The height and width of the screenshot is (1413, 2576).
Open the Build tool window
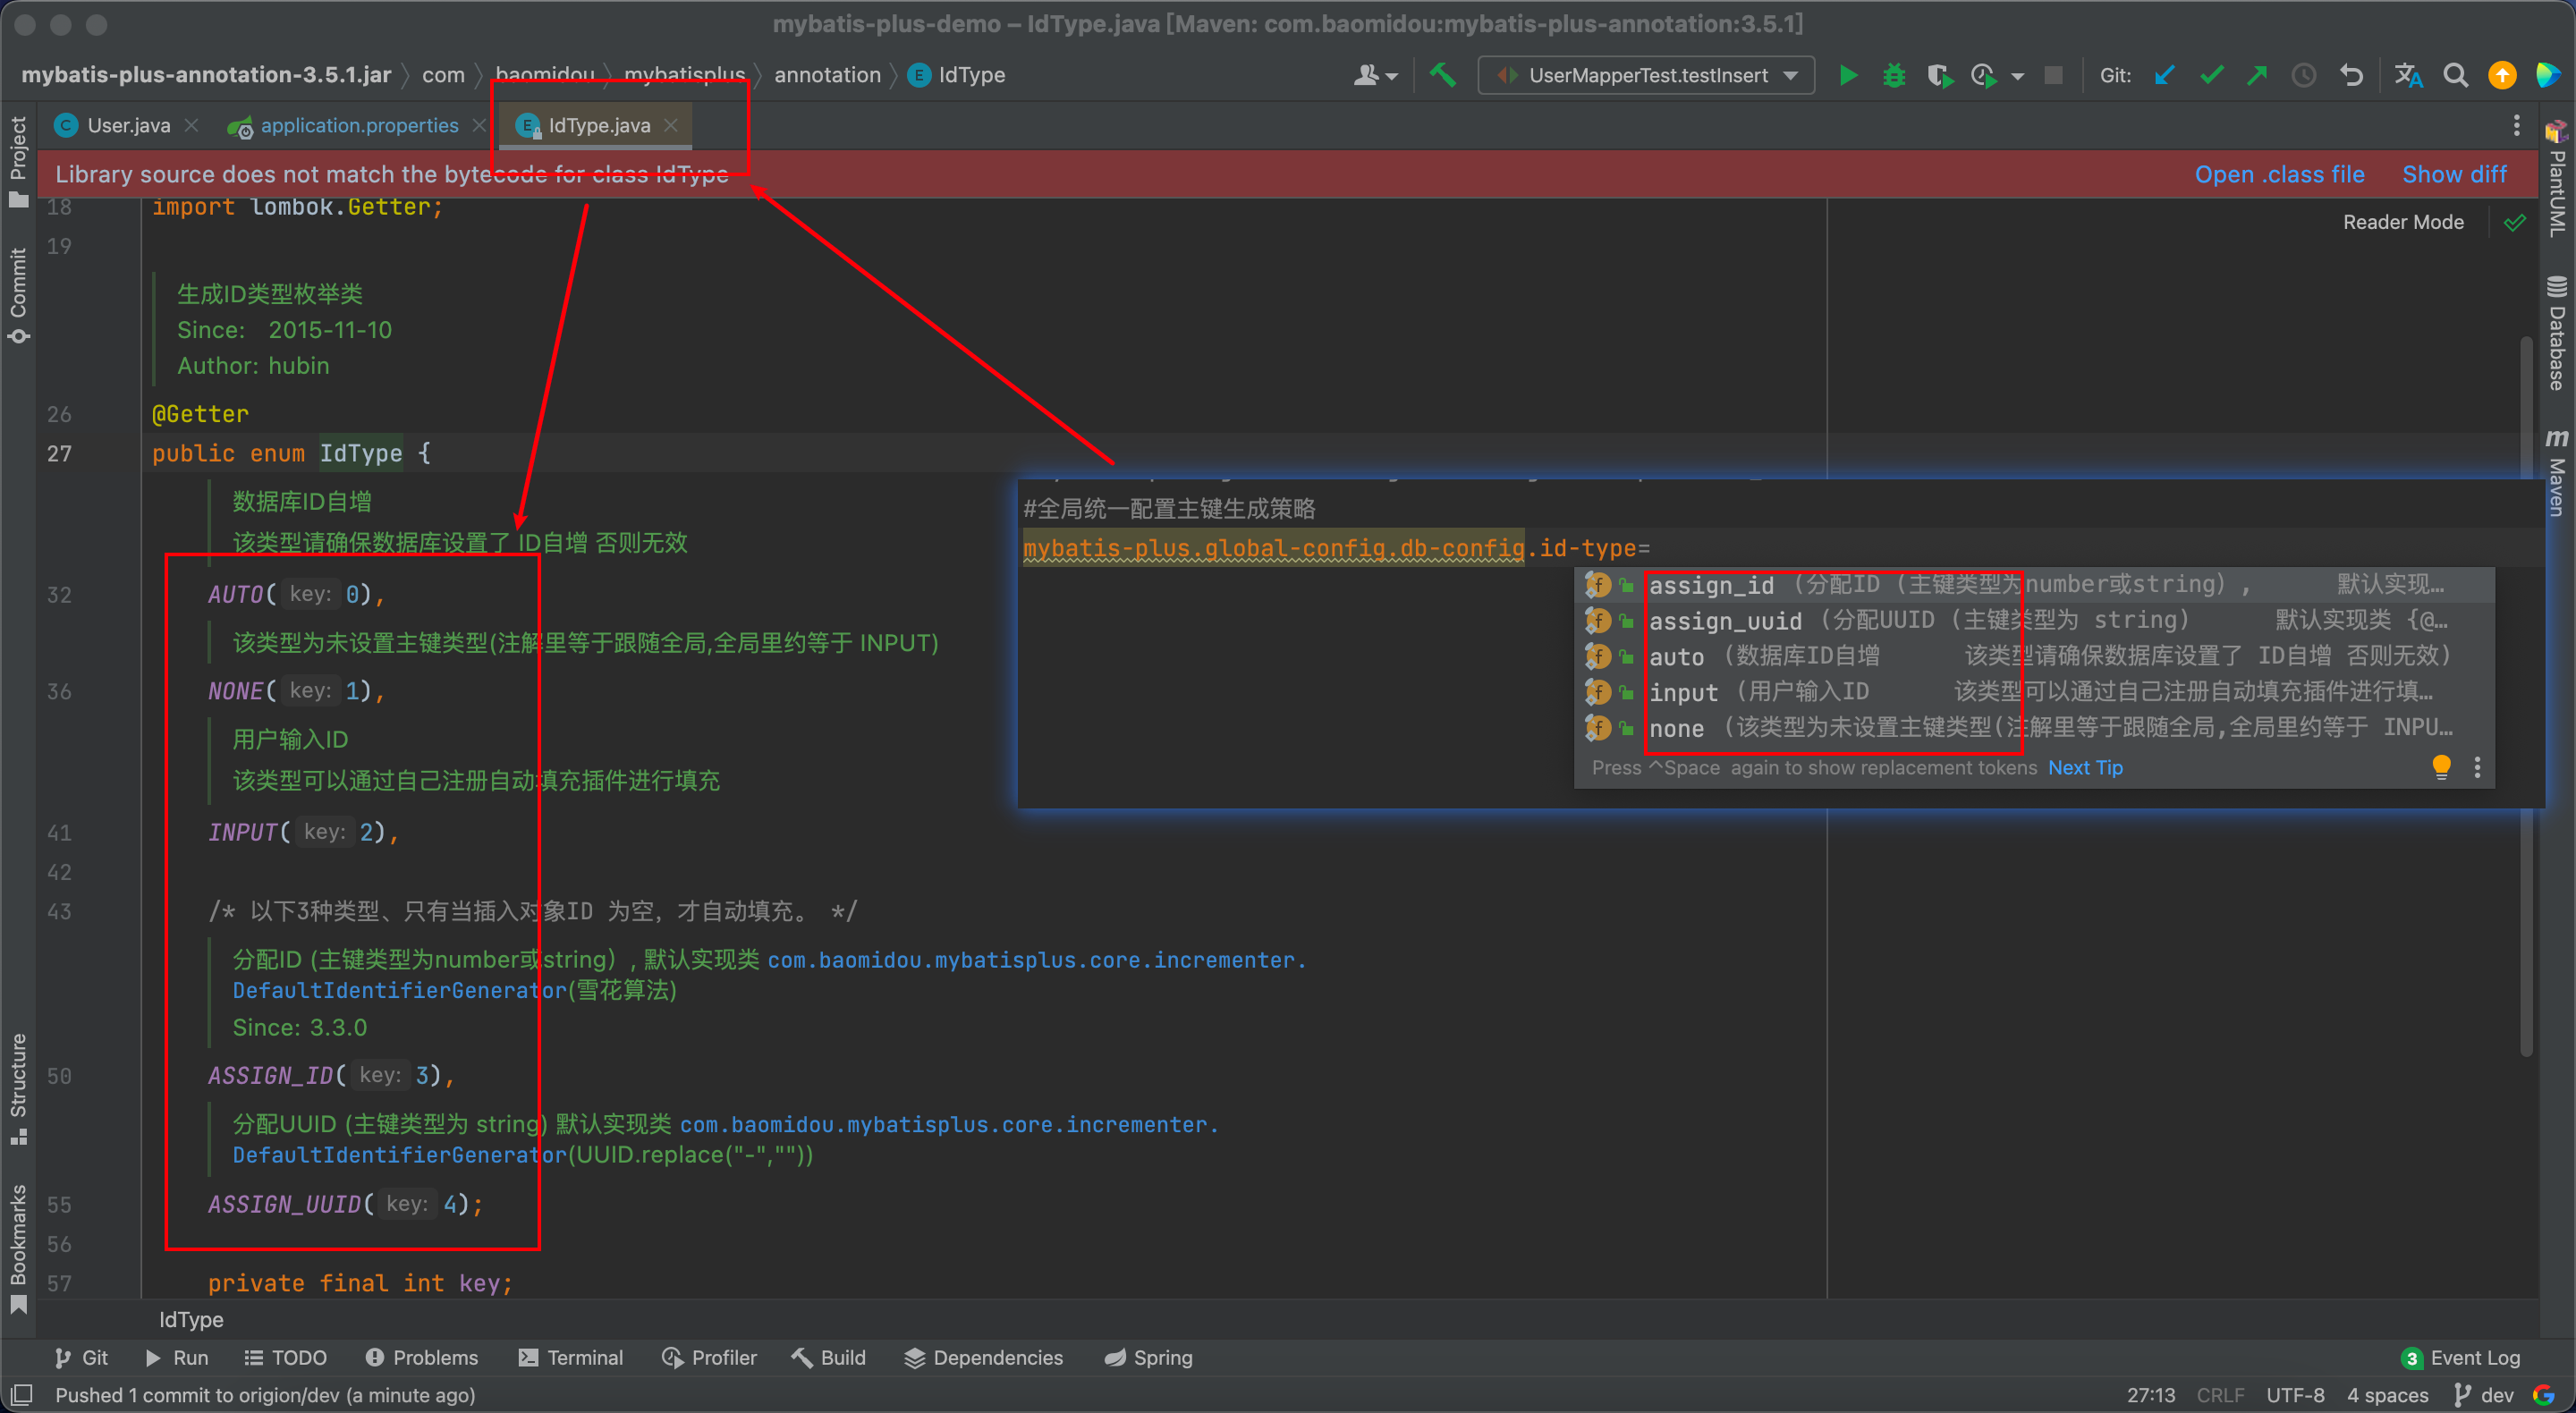point(829,1357)
